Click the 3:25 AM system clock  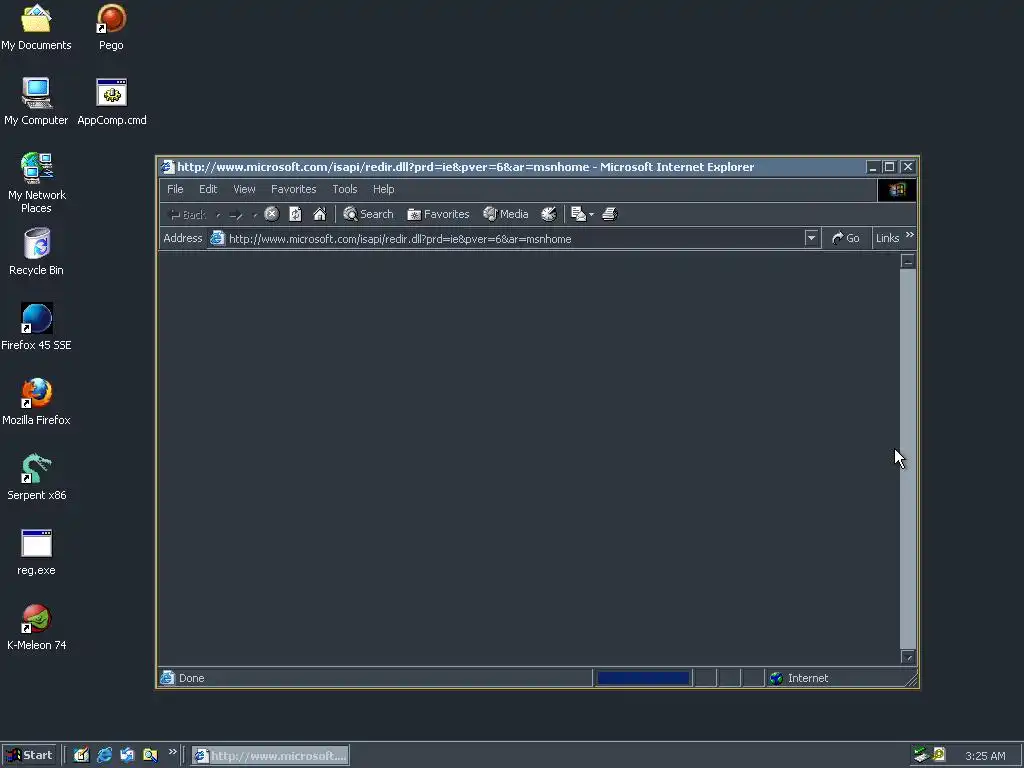point(985,756)
